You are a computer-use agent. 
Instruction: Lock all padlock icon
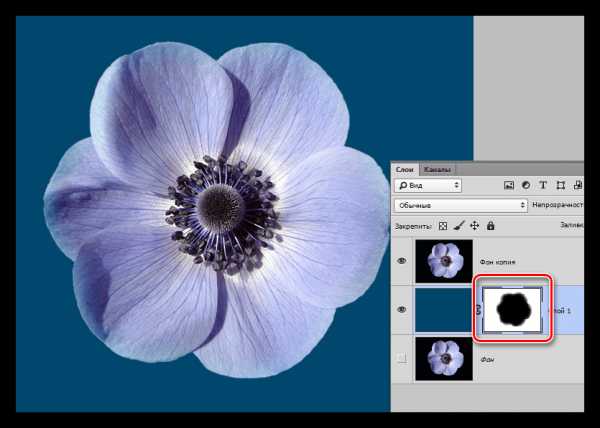coord(491,225)
